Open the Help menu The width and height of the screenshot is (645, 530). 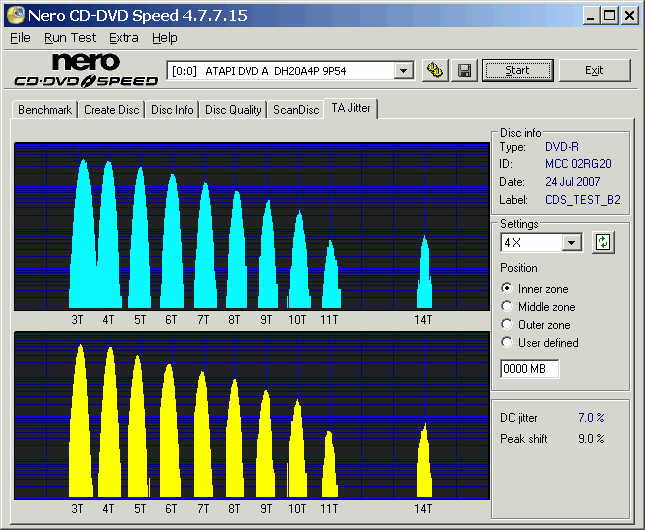coord(164,38)
